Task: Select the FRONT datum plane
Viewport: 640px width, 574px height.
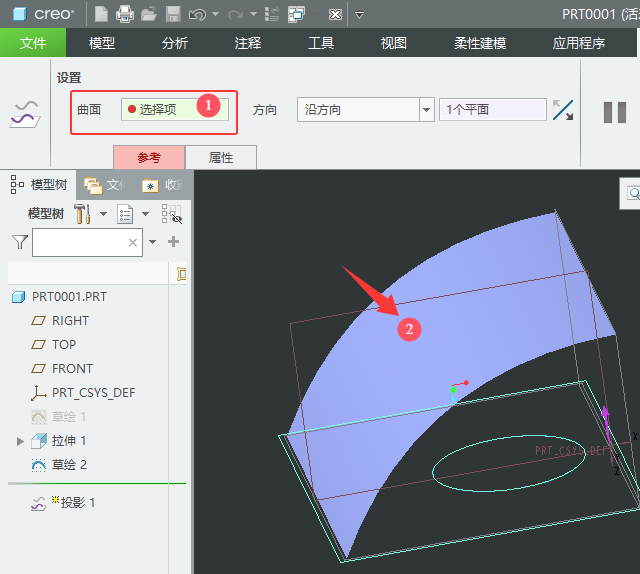Action: pos(62,369)
